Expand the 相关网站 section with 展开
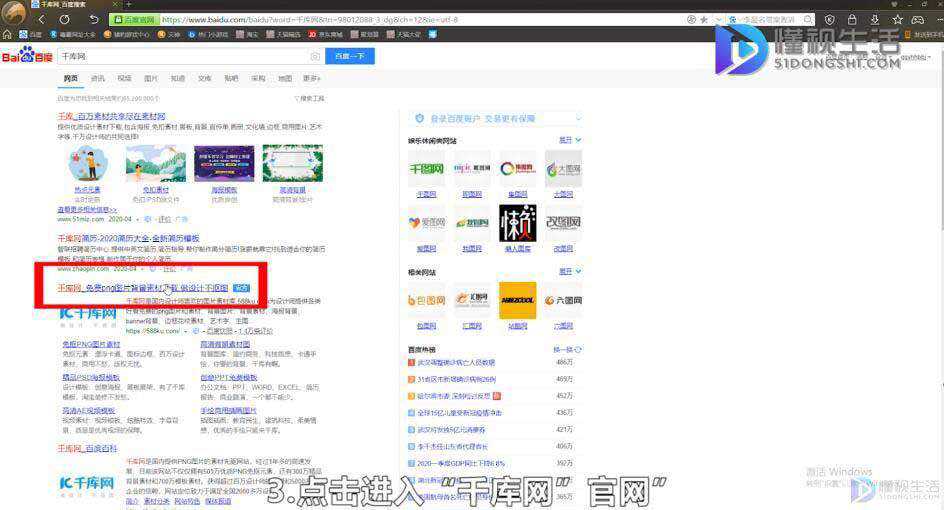Viewport: 944px width, 510px height. click(x=570, y=272)
